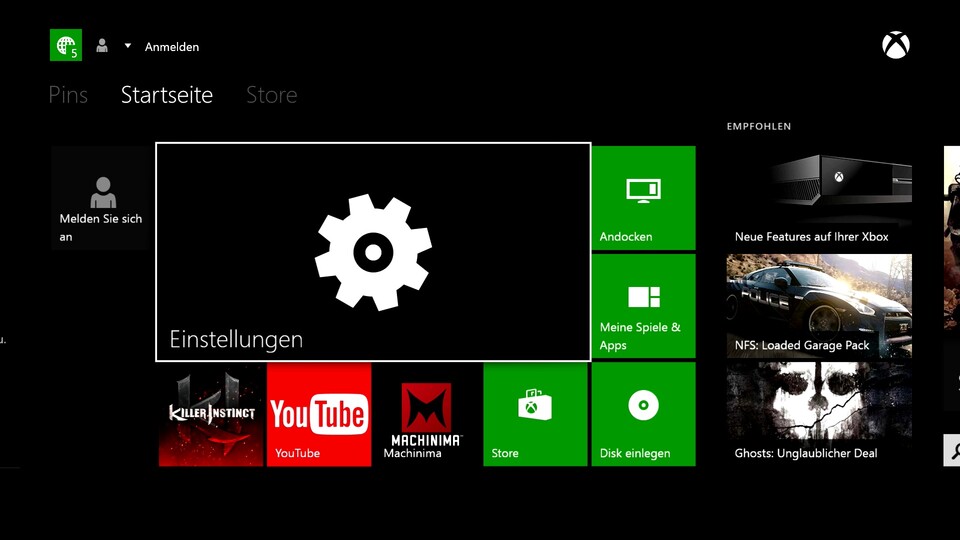This screenshot has width=960, height=540.
Task: Click the Xbox logo in the corner
Action: pos(895,45)
